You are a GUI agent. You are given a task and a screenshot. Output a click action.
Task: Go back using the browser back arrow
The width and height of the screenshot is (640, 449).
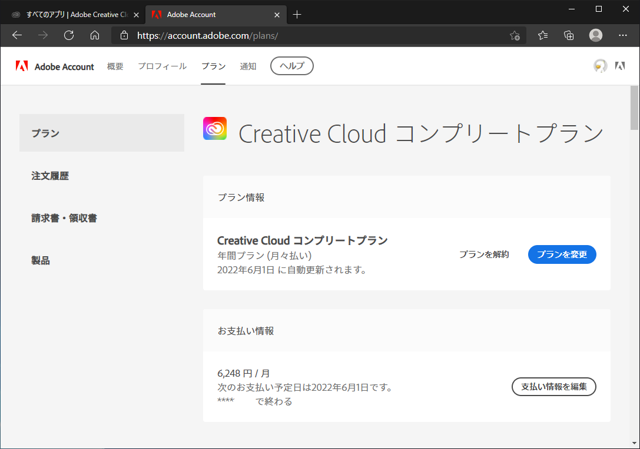(x=17, y=36)
